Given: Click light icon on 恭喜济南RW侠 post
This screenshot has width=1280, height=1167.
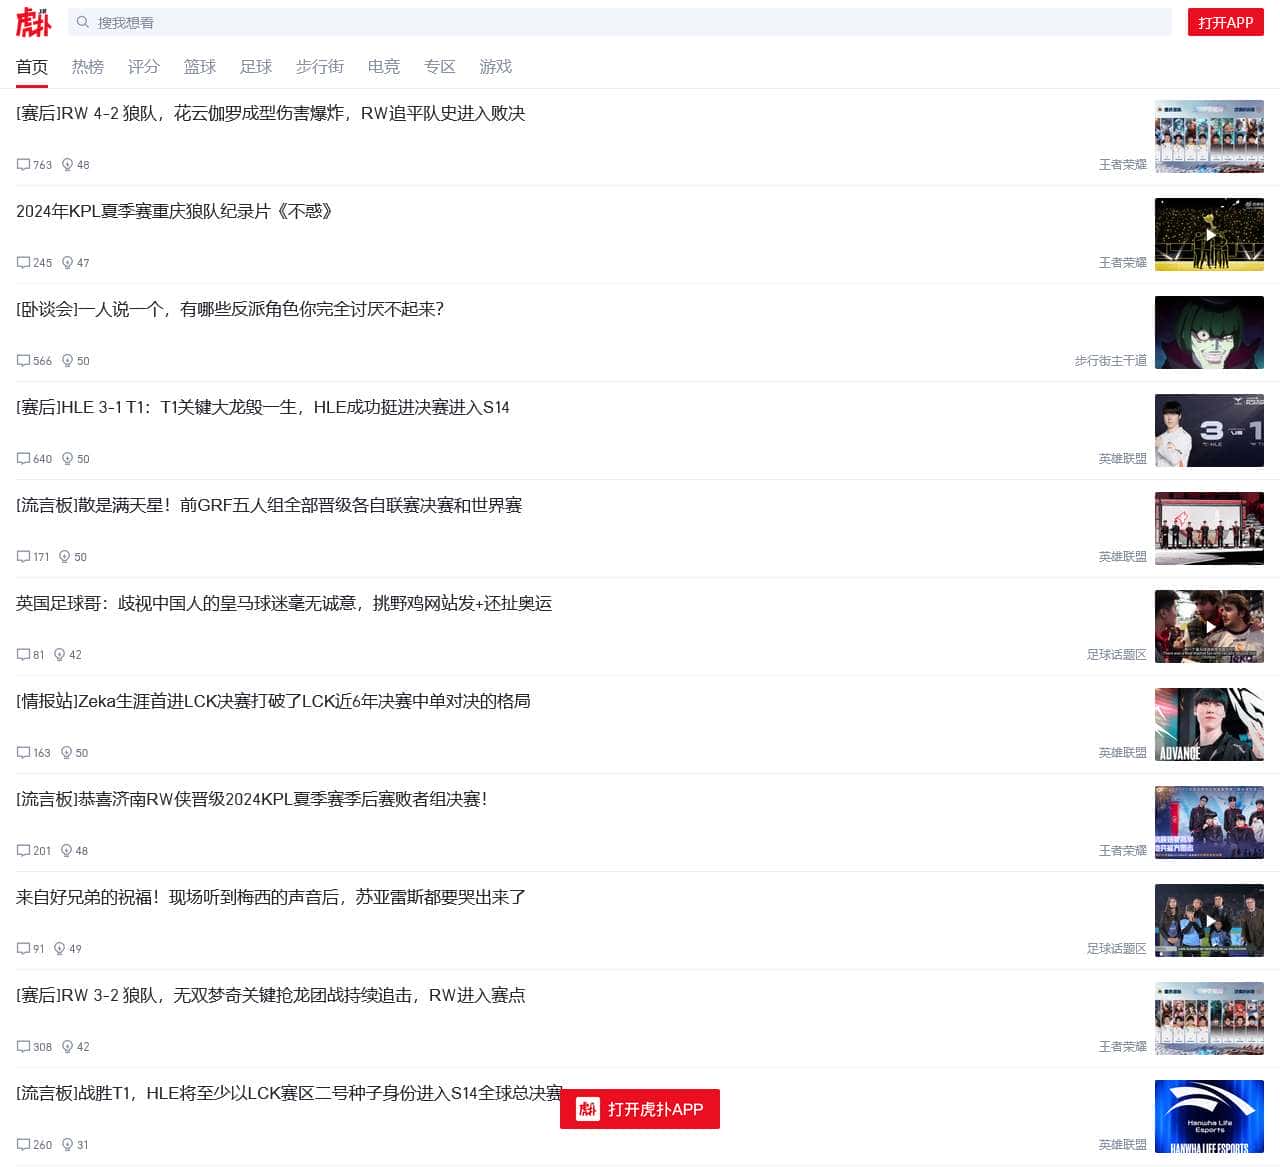Looking at the screenshot, I should pos(67,851).
